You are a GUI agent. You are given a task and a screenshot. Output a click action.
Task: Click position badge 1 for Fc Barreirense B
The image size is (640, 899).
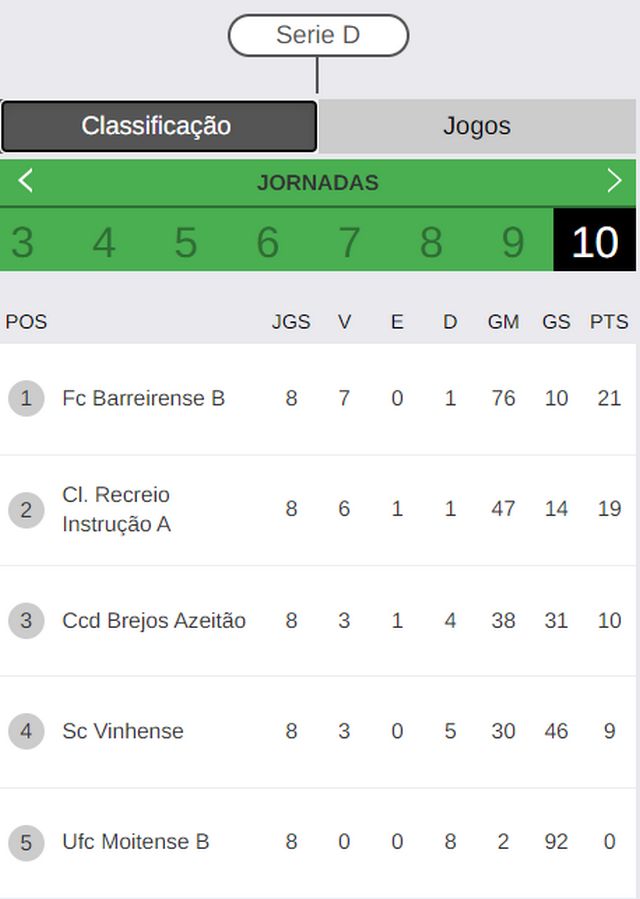[x=26, y=398]
